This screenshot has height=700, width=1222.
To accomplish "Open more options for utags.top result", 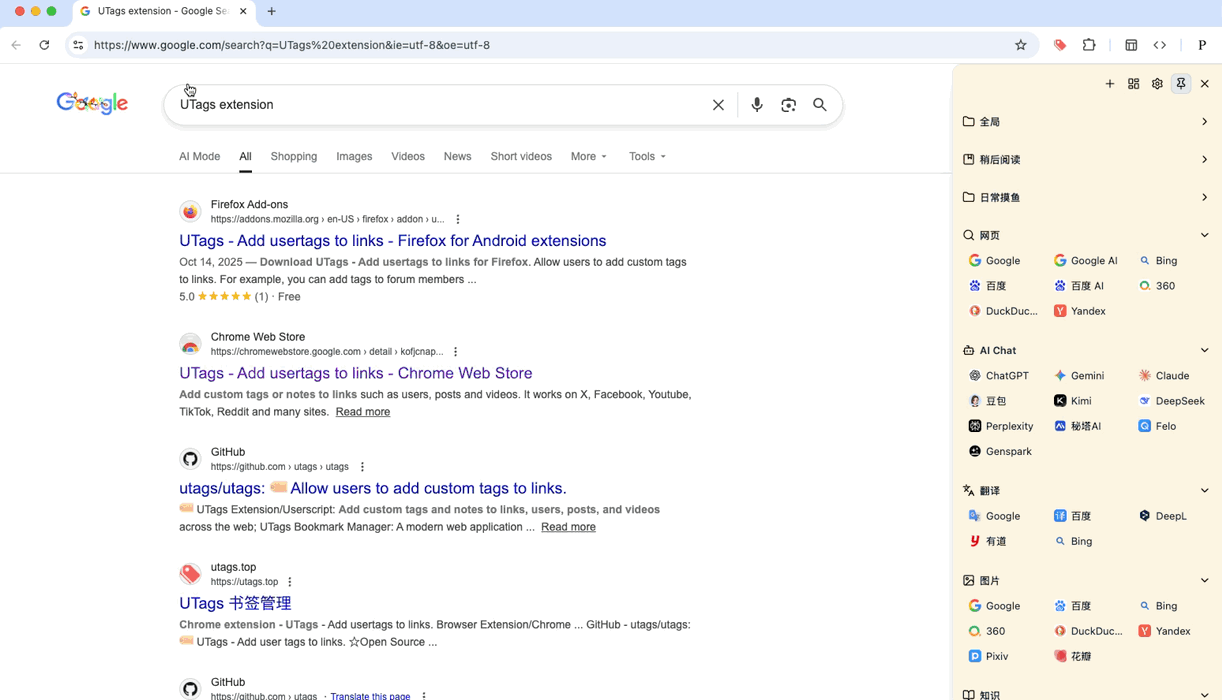I will tap(290, 582).
